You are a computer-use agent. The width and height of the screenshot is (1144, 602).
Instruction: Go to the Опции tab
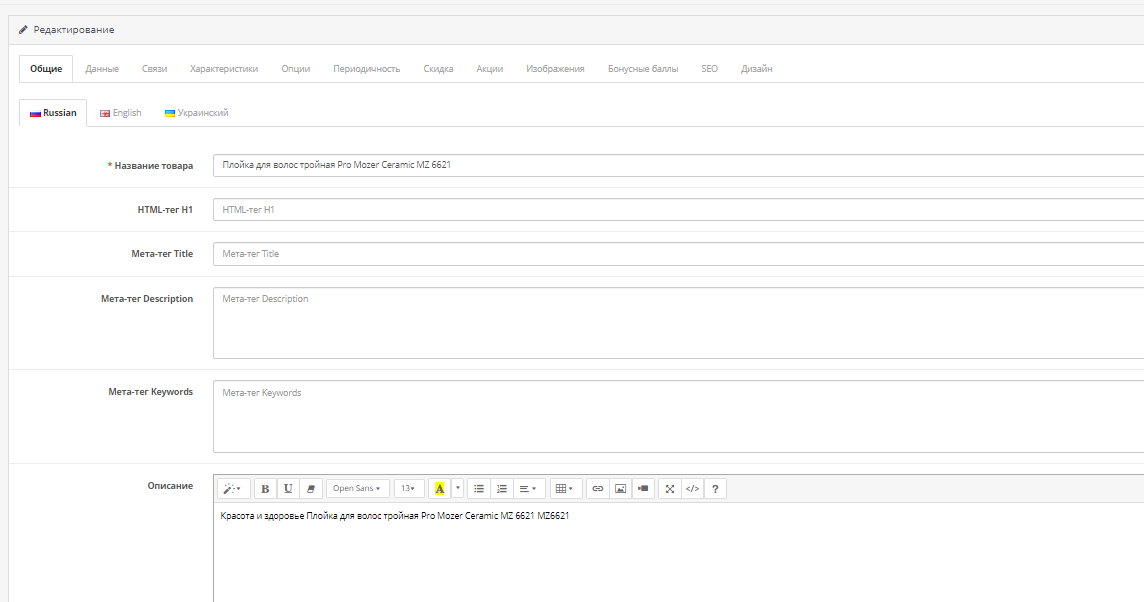295,69
